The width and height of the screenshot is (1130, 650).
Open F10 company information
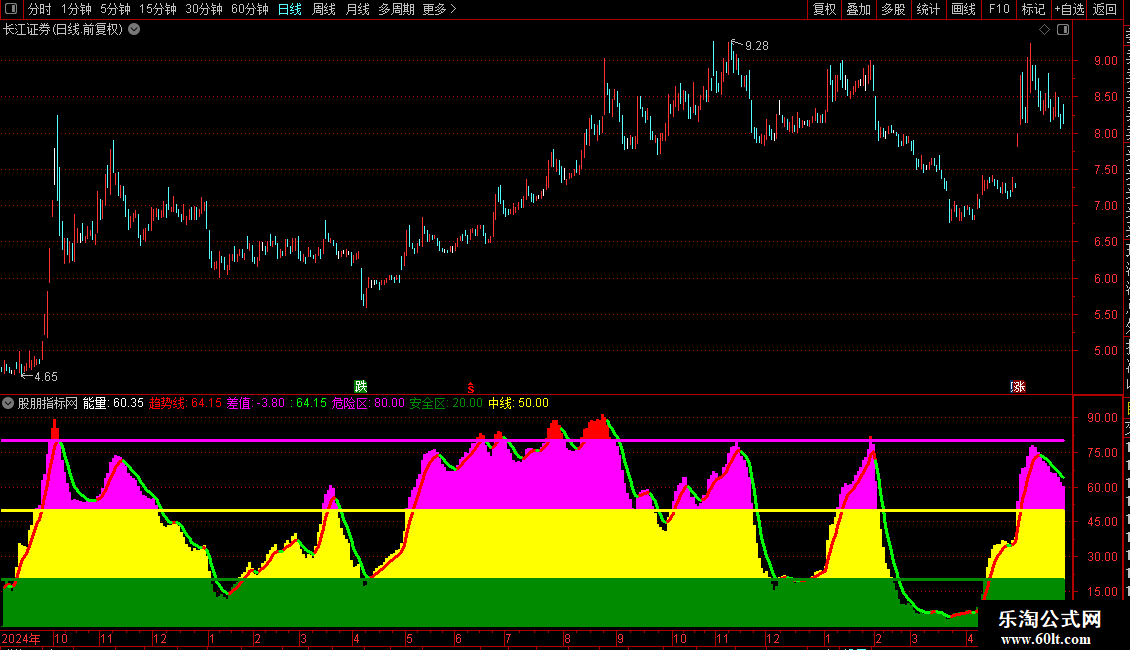[x=999, y=9]
